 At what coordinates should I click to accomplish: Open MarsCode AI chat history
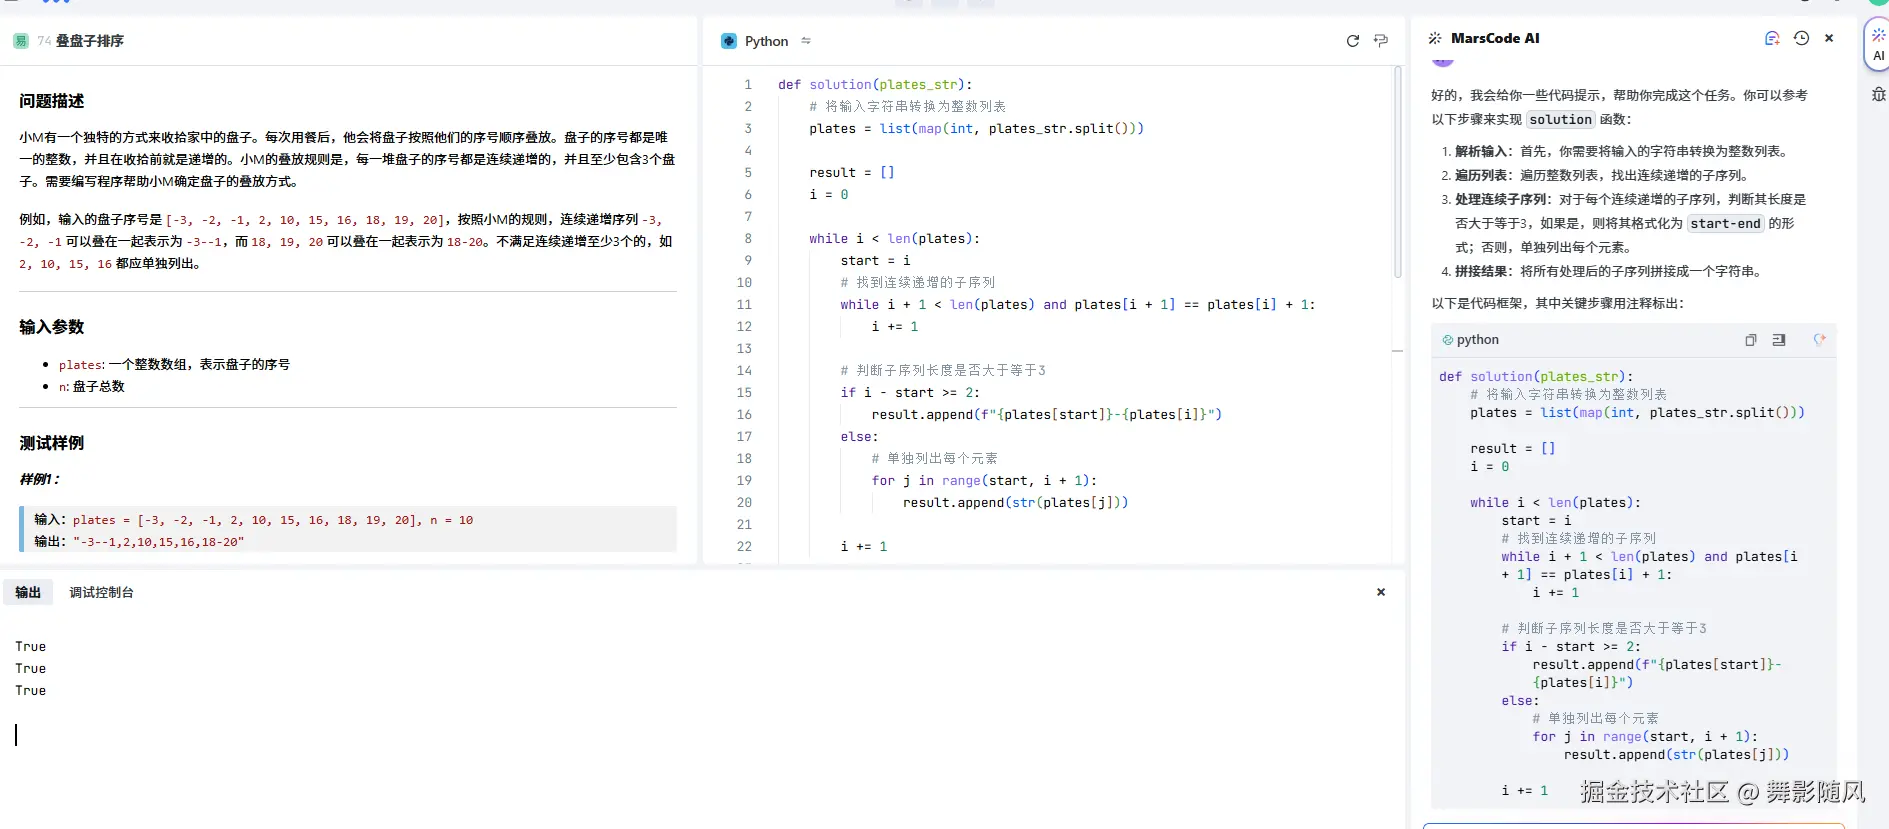click(1801, 38)
